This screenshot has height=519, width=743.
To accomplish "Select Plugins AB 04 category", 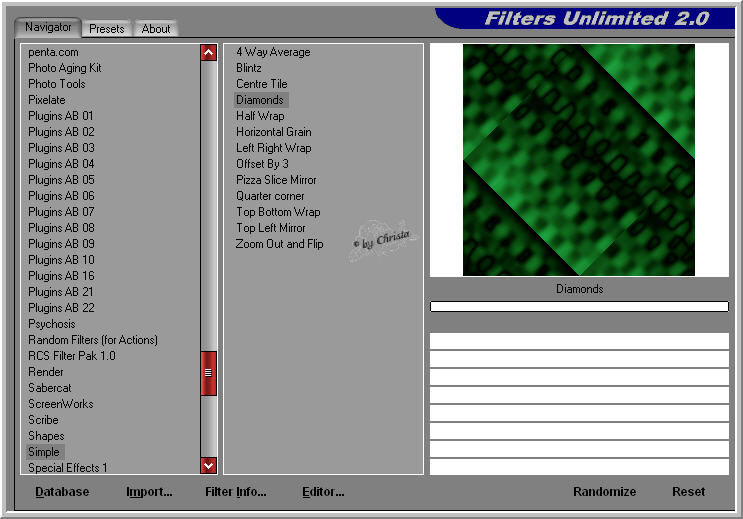I will (x=61, y=164).
